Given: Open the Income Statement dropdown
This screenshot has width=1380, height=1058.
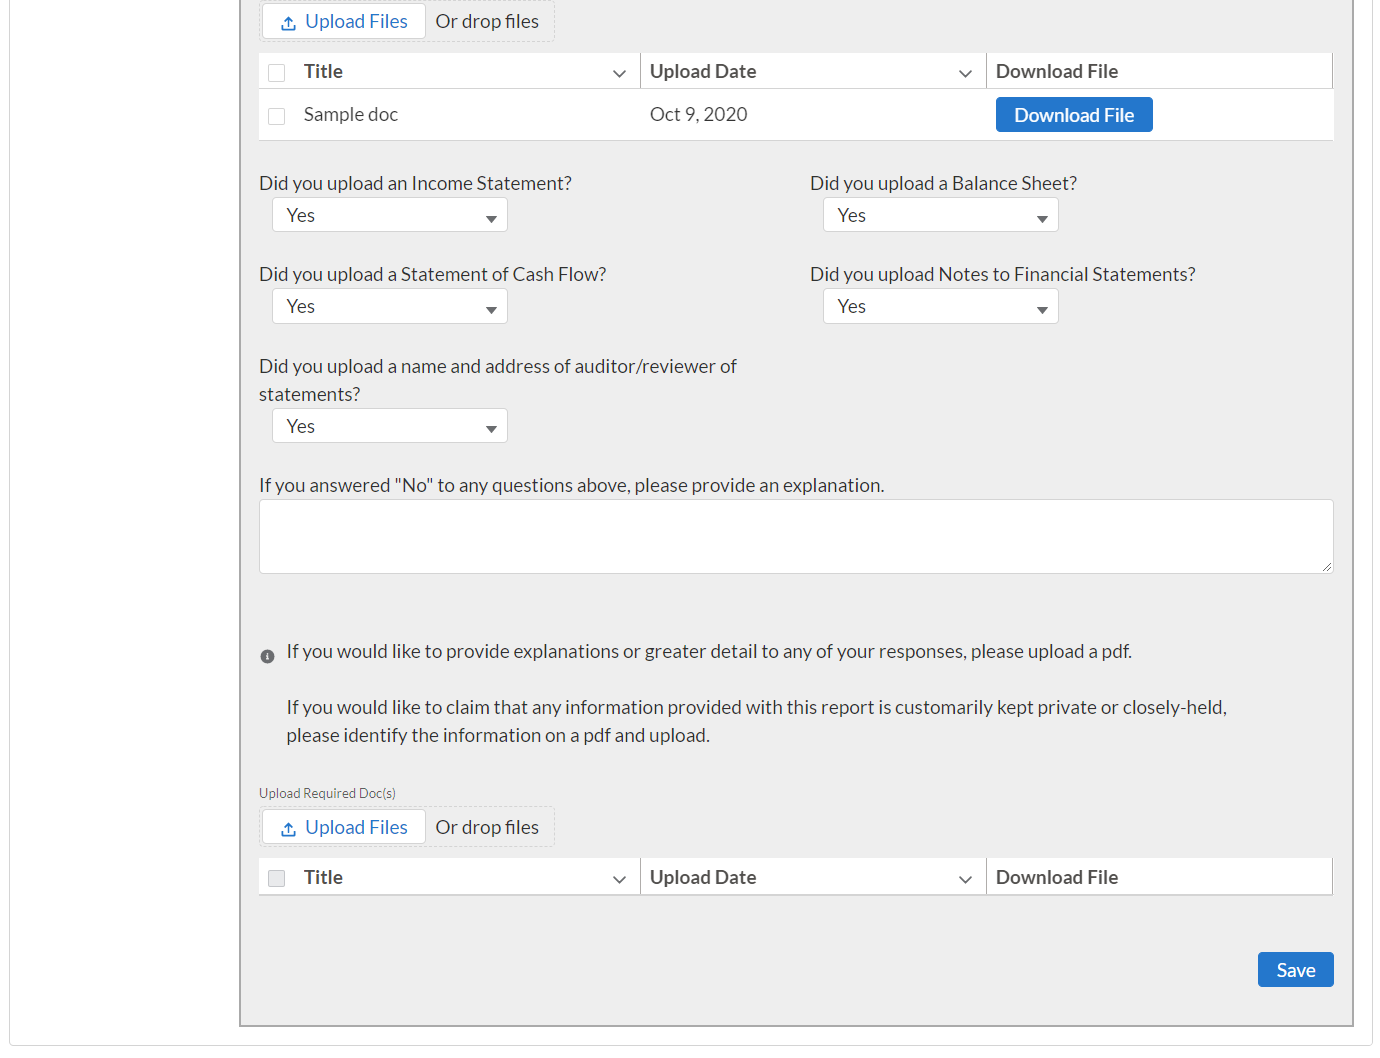Looking at the screenshot, I should tap(389, 216).
